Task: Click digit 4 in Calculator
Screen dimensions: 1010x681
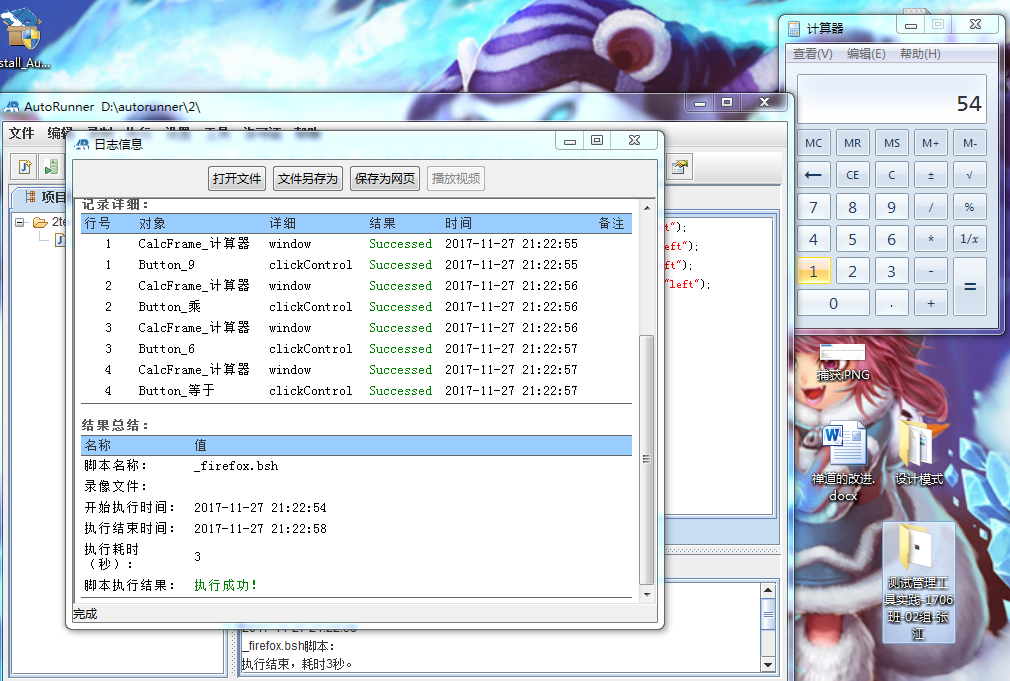Action: [813, 239]
